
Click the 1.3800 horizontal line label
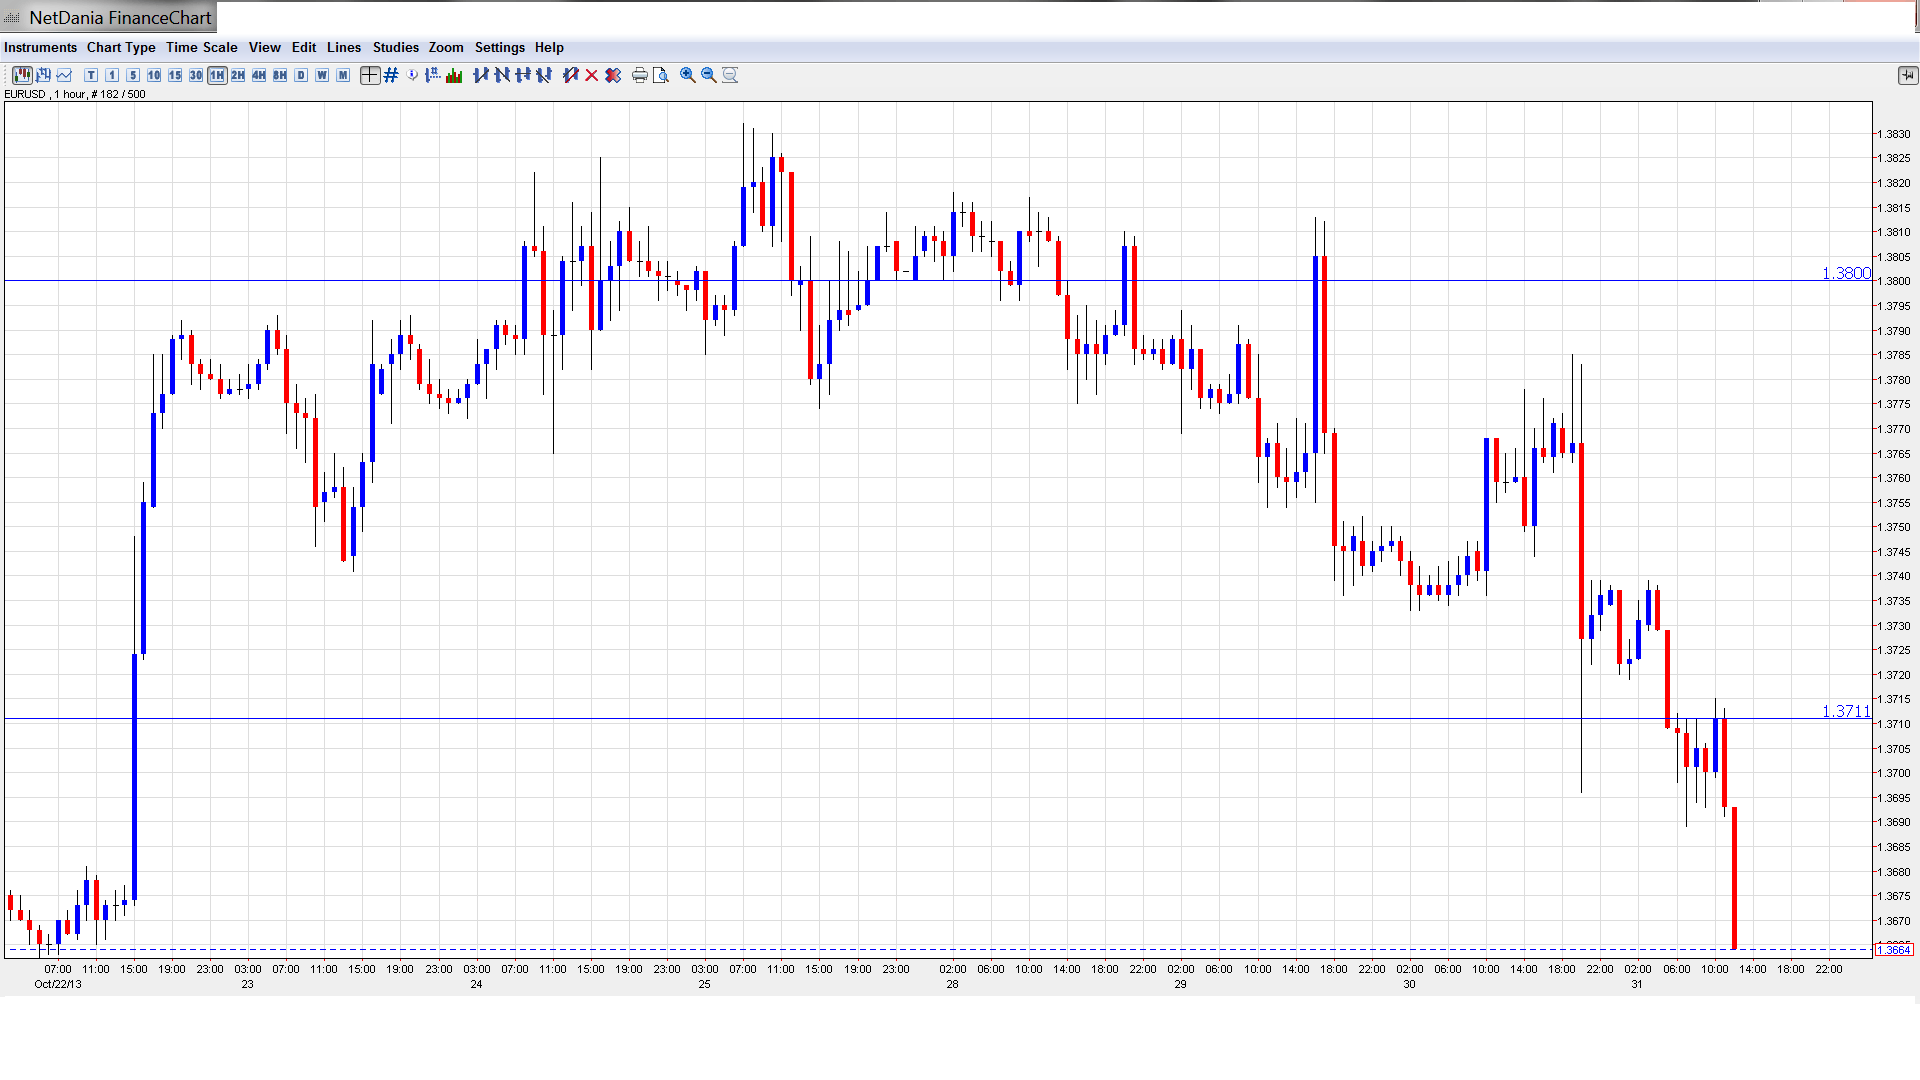coord(1845,273)
